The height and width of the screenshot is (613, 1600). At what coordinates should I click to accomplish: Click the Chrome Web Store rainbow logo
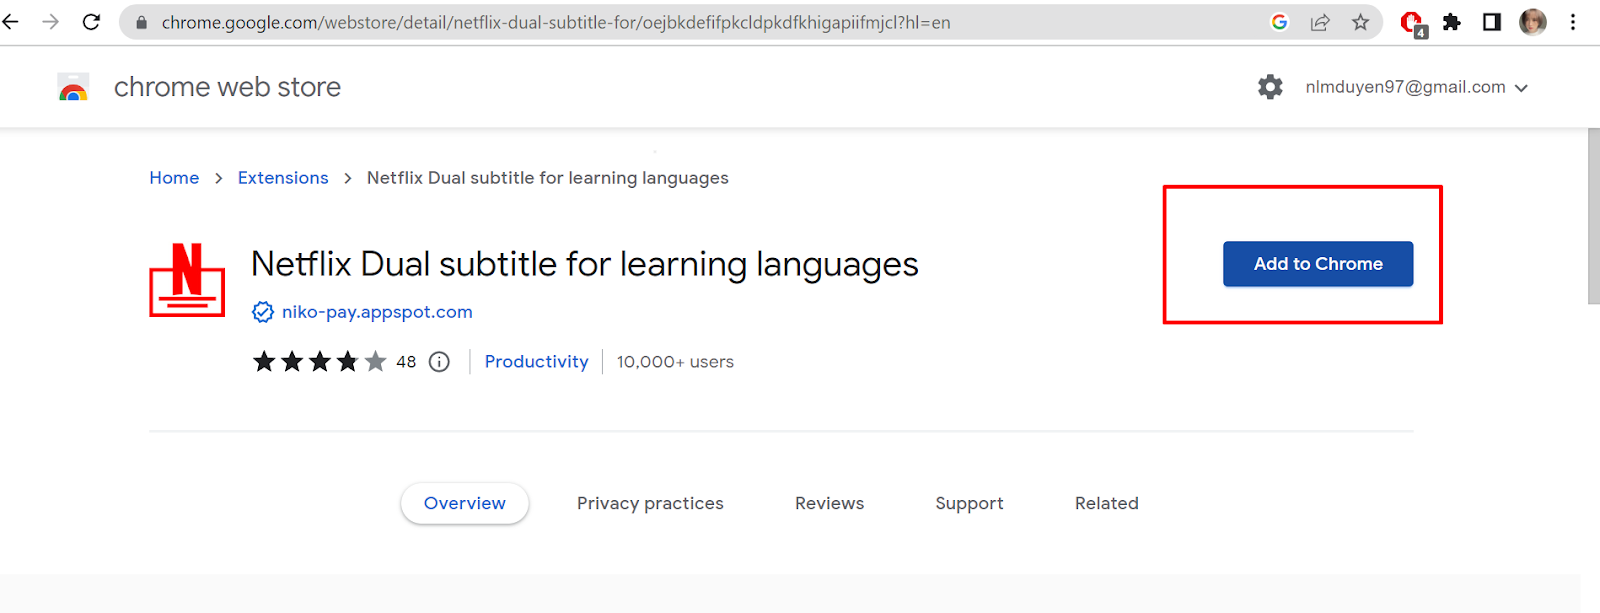[x=73, y=88]
